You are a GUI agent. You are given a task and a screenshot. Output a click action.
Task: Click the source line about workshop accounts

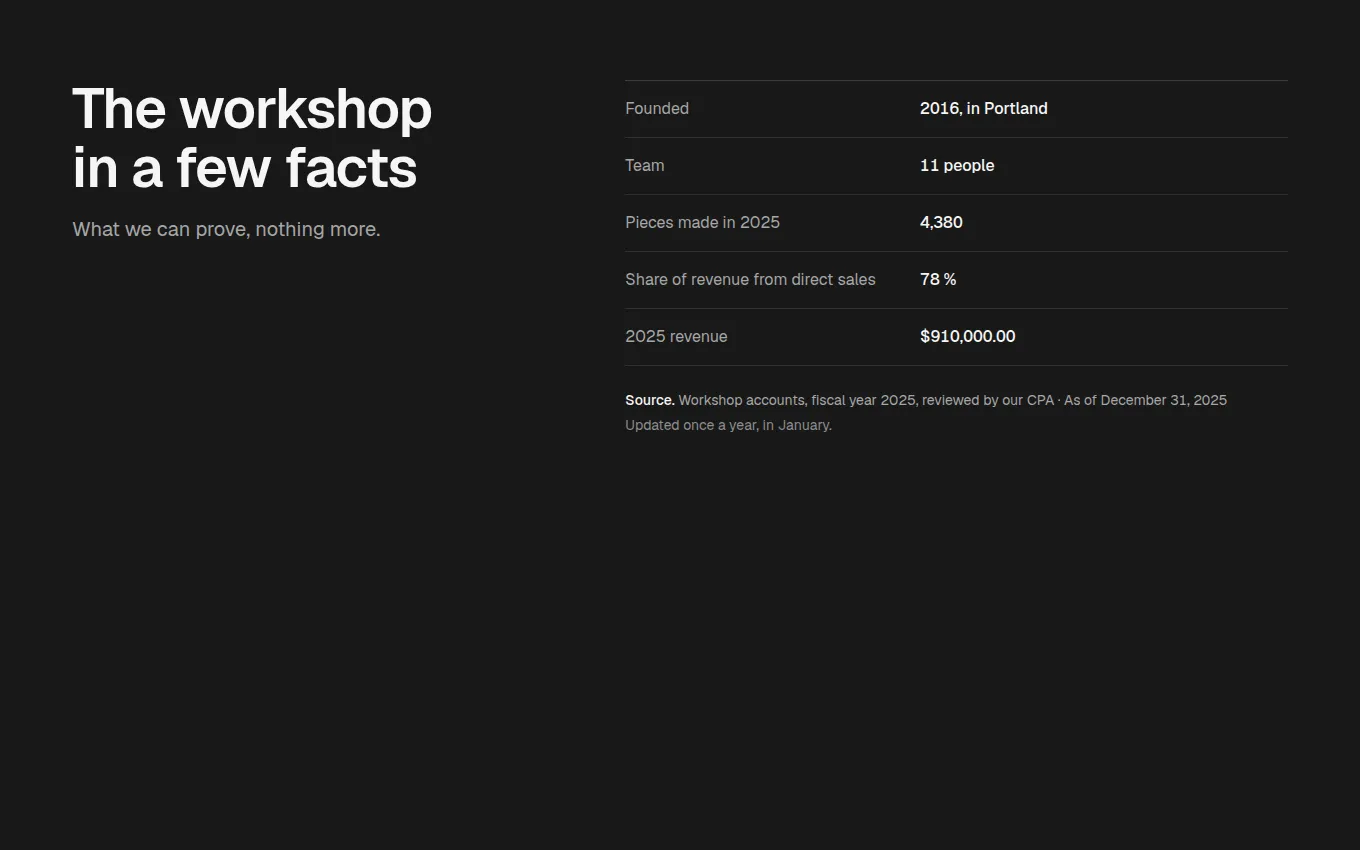926,400
